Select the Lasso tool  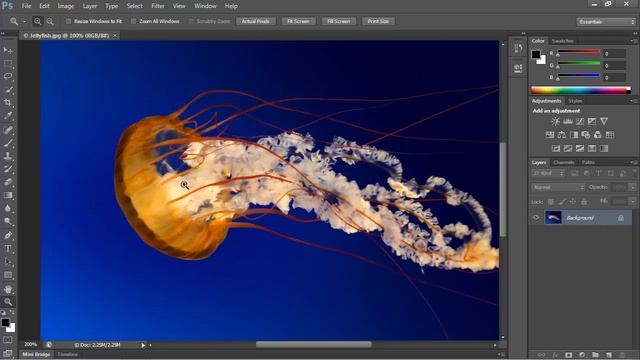(8, 76)
